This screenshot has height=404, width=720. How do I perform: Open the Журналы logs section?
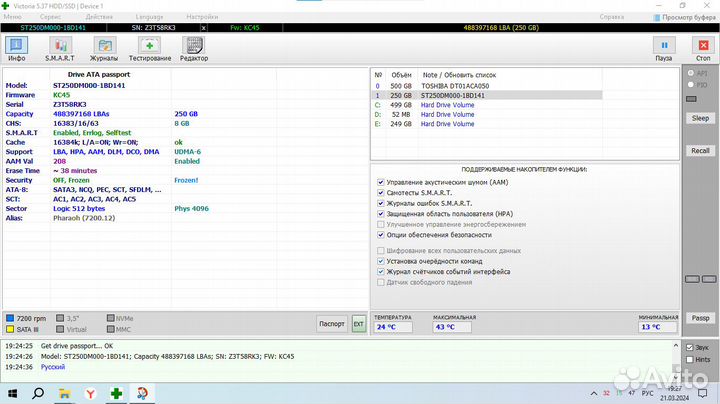(104, 49)
